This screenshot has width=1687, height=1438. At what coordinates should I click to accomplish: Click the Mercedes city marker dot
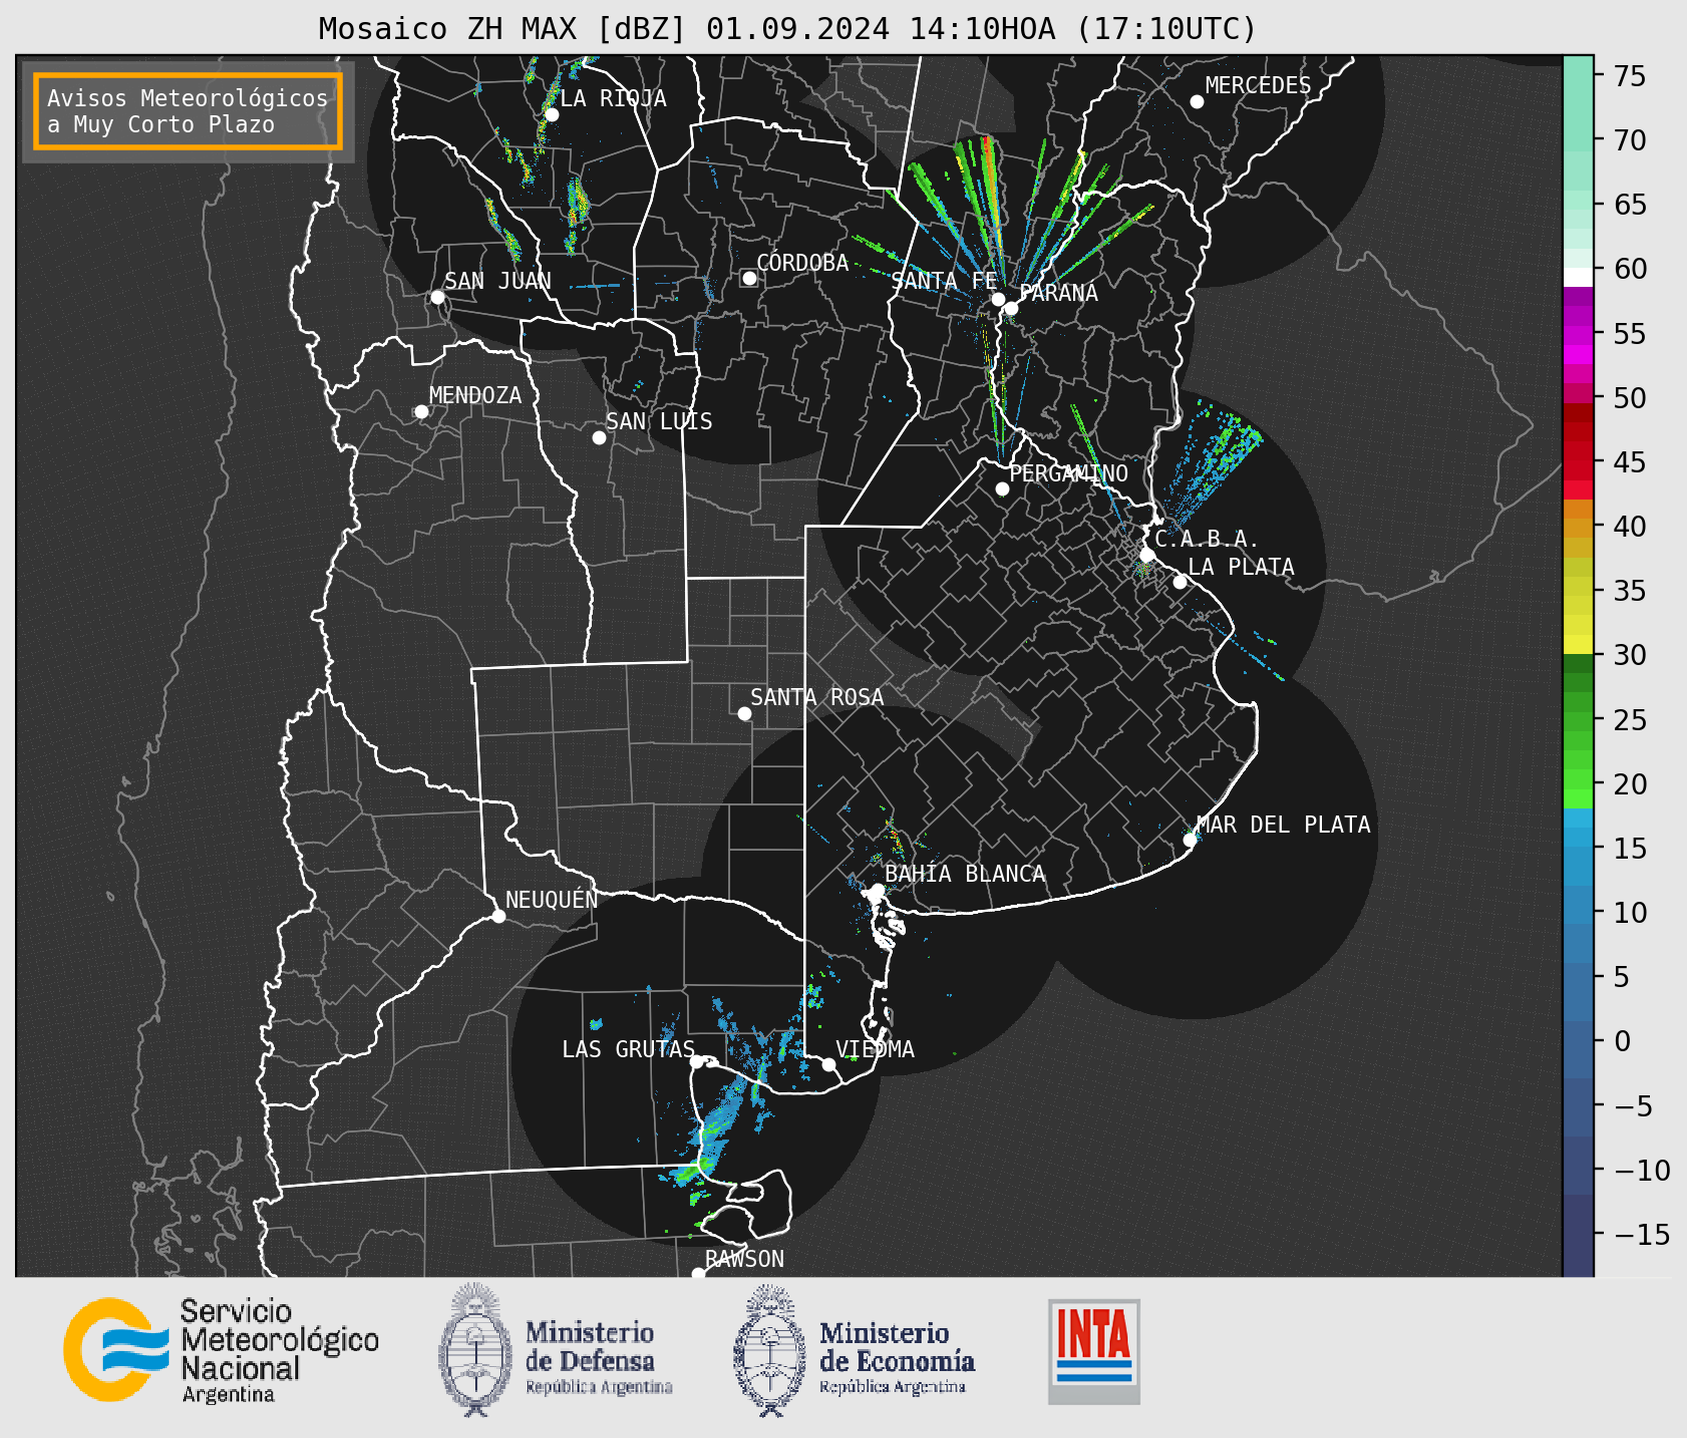(1197, 102)
